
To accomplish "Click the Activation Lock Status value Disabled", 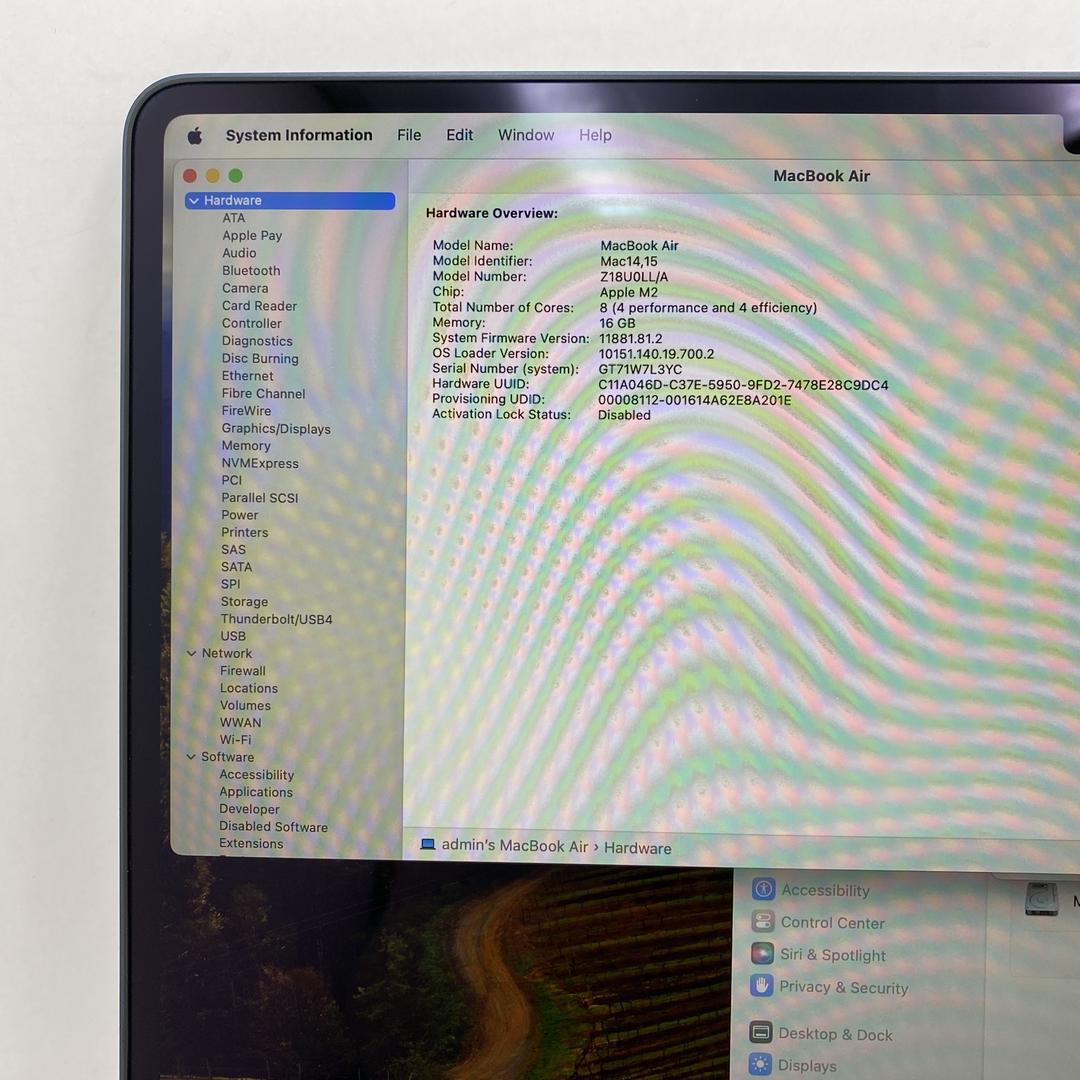I will (624, 415).
